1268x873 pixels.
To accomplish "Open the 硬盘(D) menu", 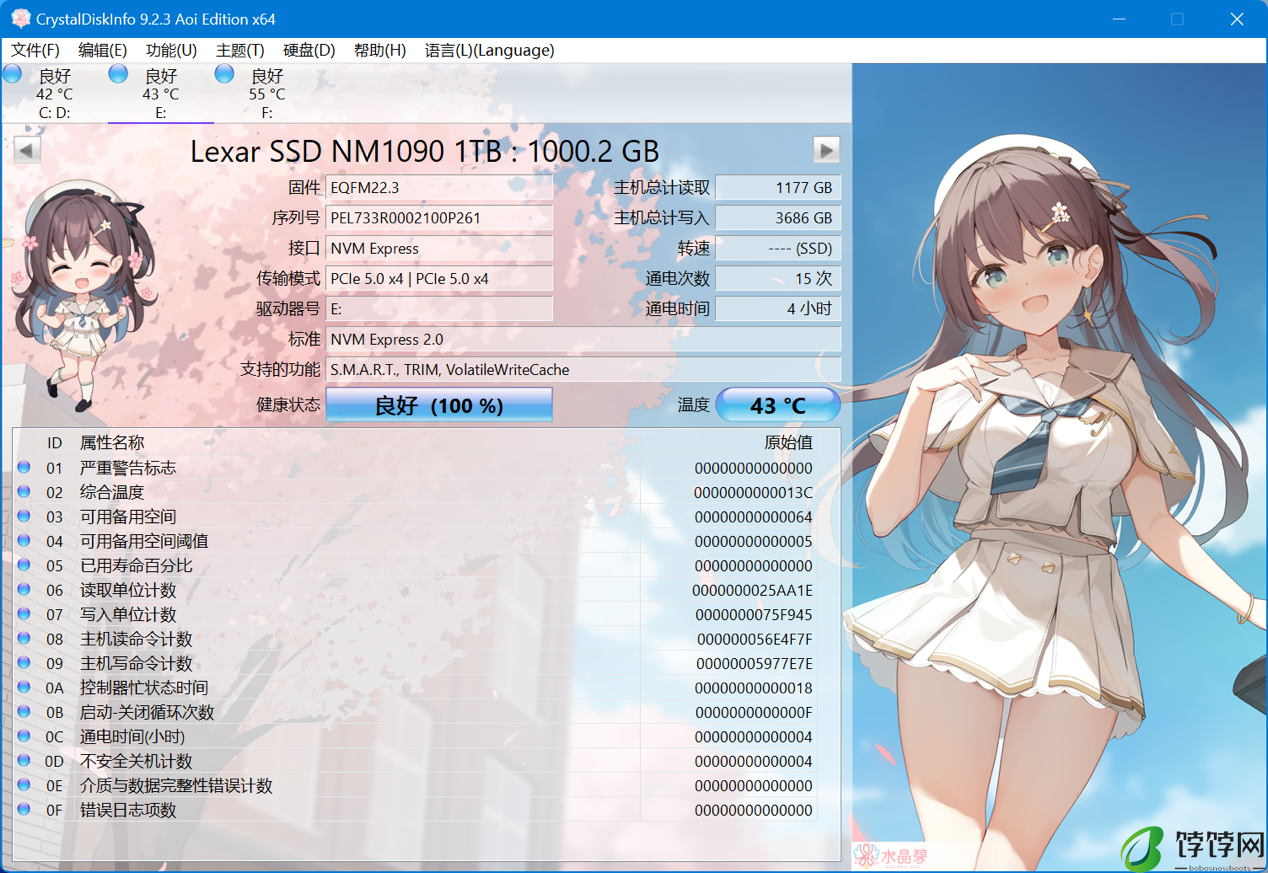I will coord(309,50).
